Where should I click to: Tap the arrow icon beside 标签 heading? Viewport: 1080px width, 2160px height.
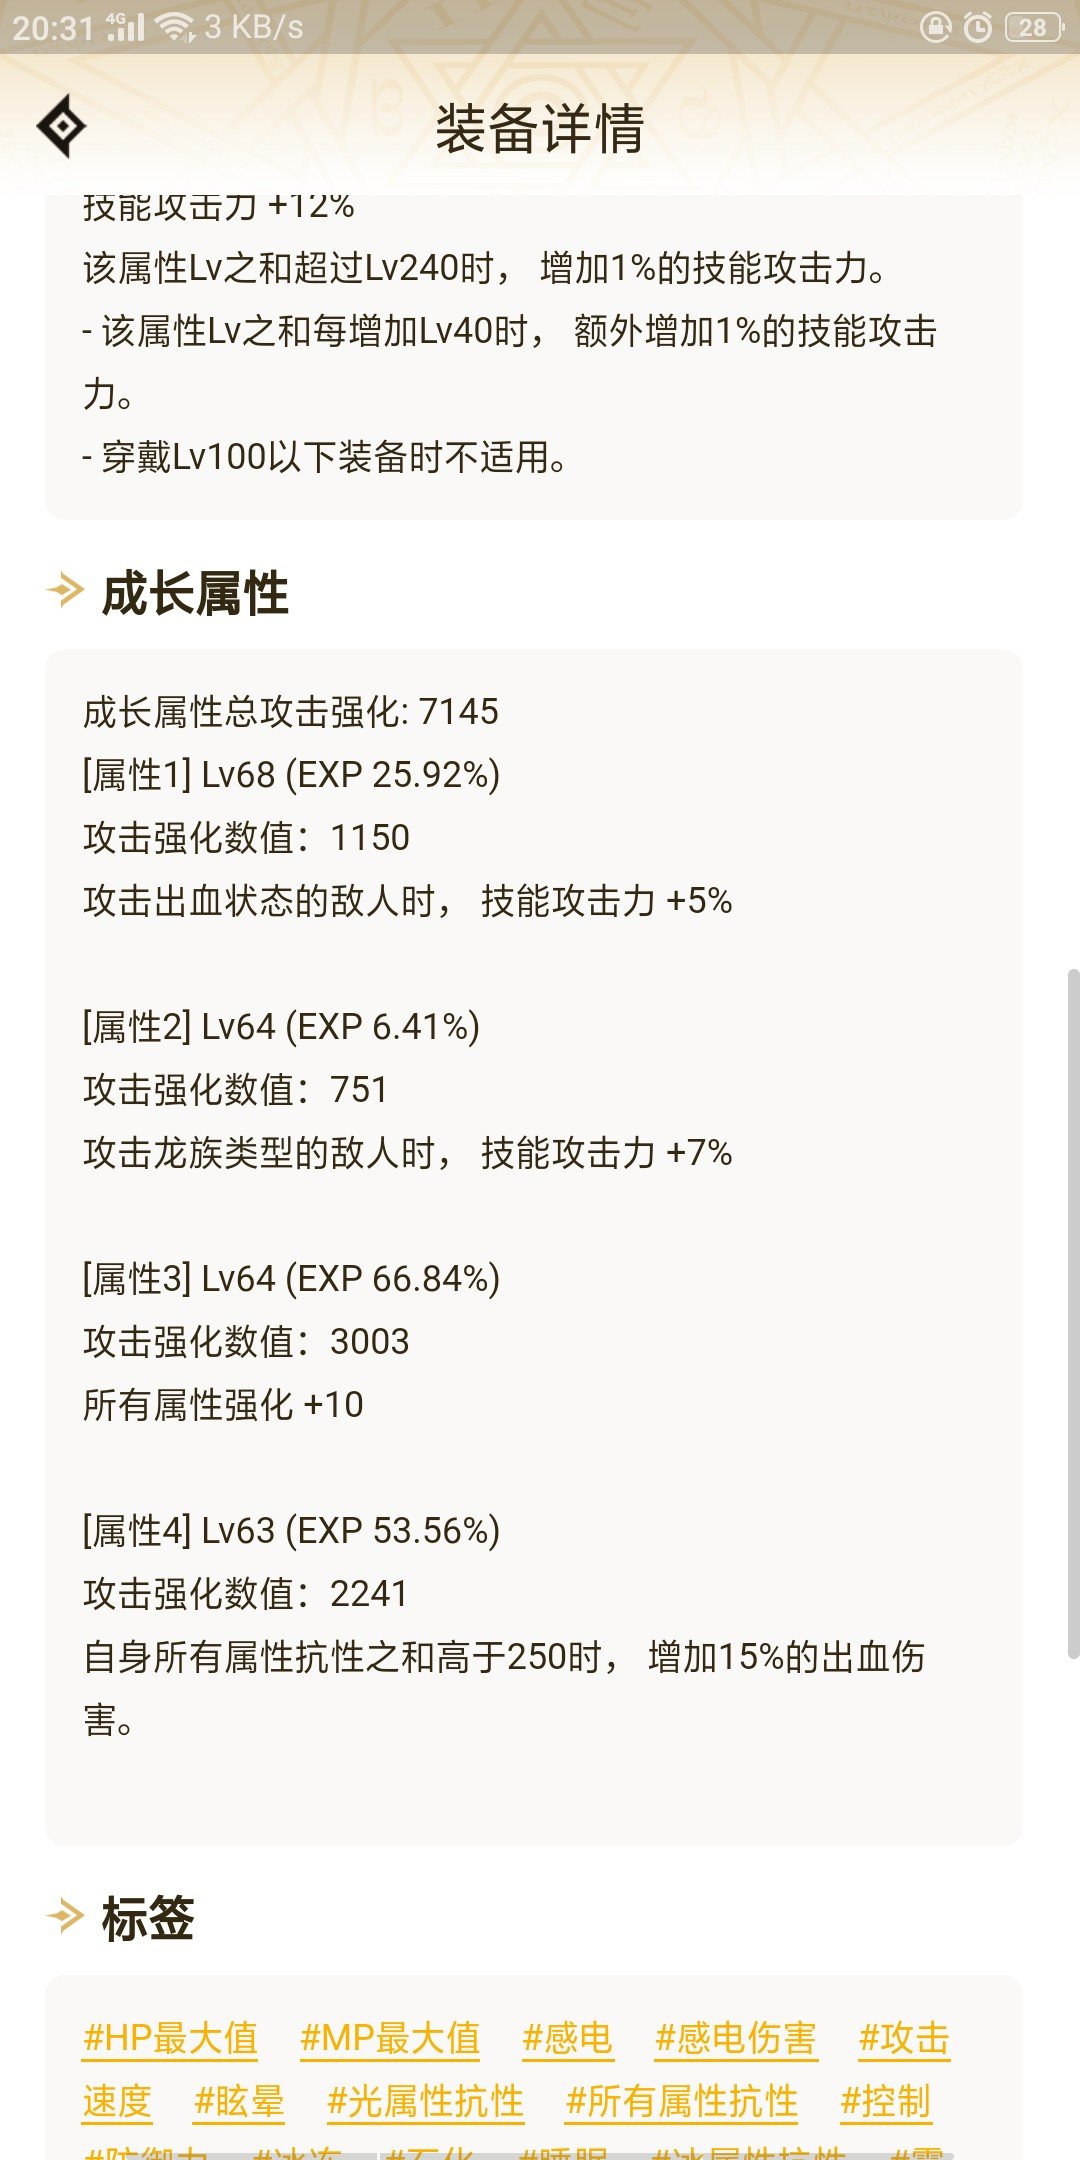(x=65, y=1916)
